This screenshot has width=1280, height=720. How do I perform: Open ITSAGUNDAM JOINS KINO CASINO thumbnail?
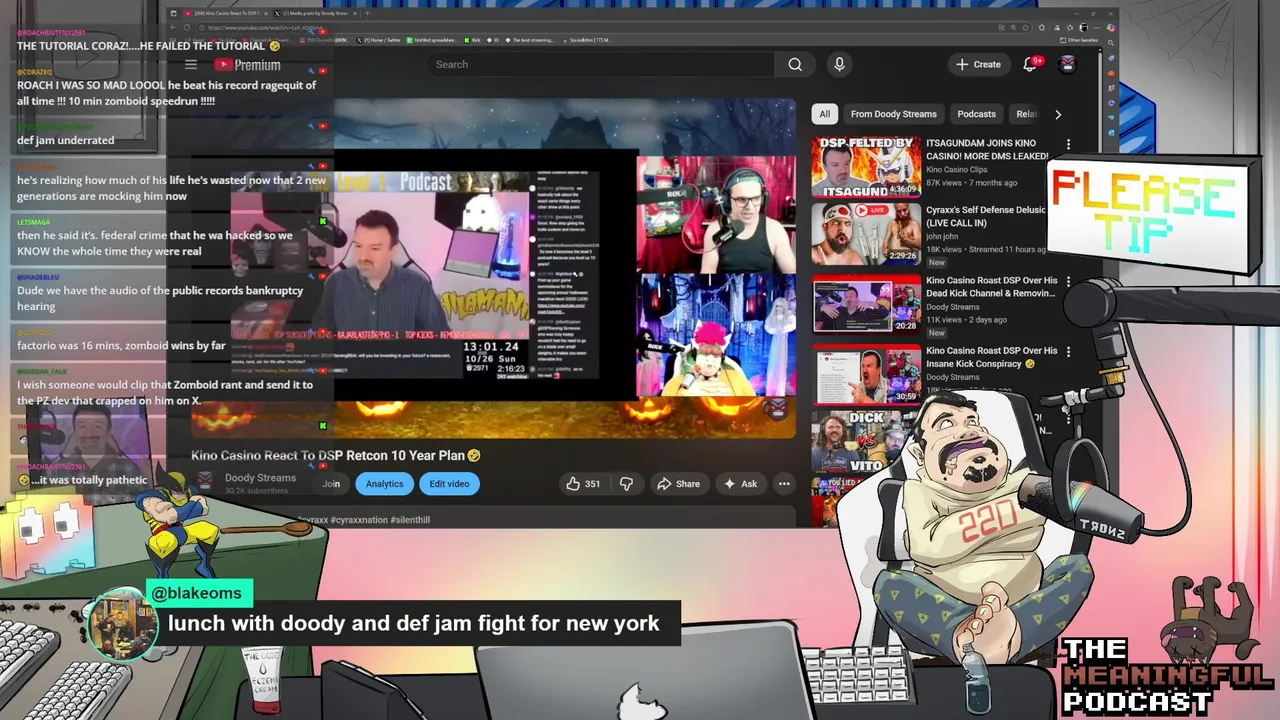click(x=866, y=166)
